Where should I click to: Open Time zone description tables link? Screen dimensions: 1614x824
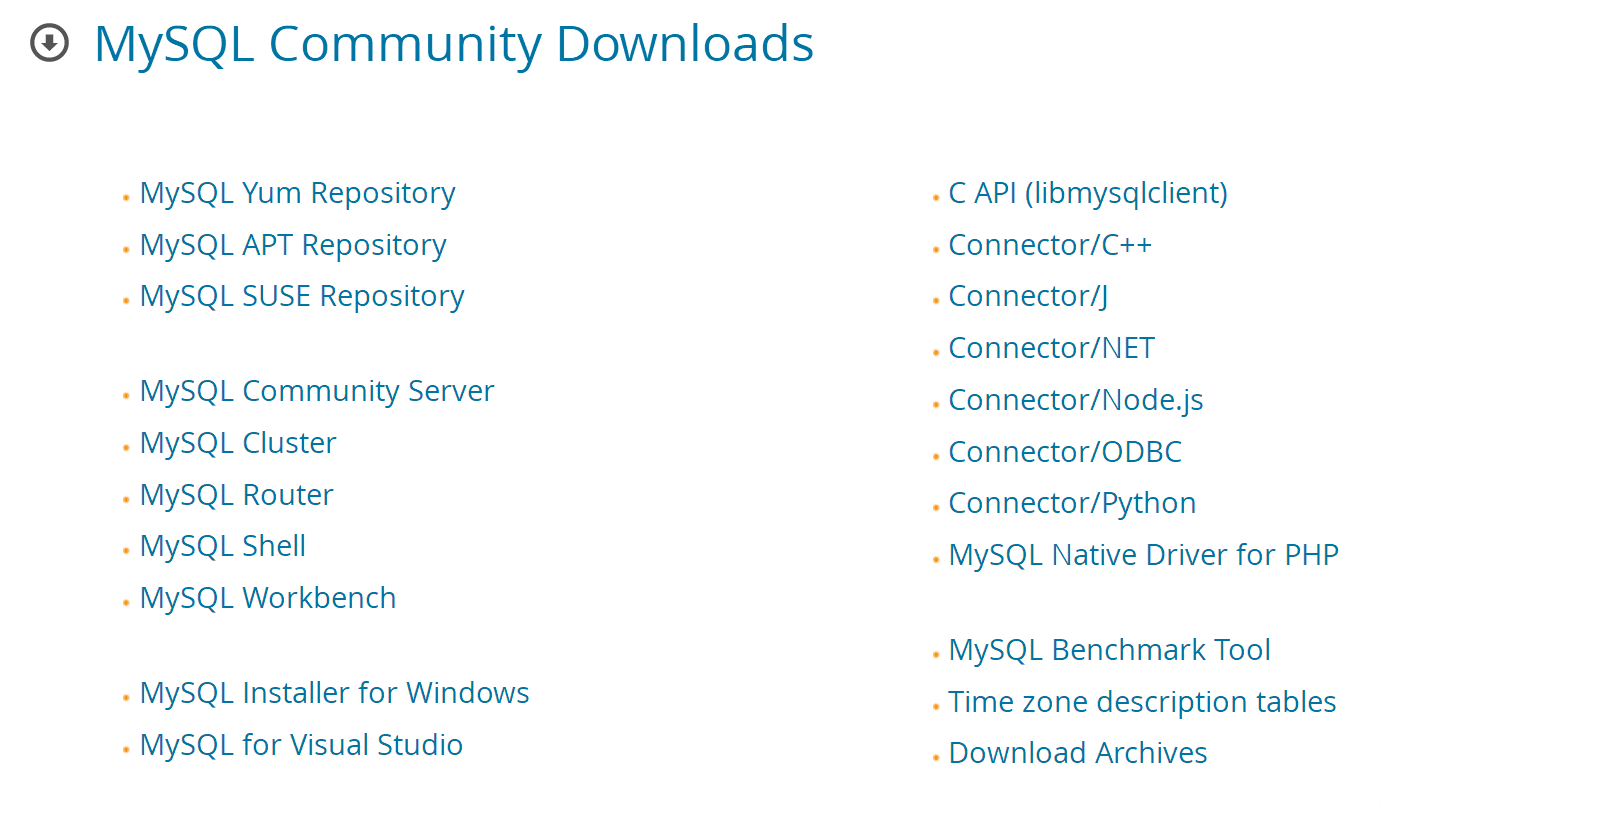coord(1143,702)
